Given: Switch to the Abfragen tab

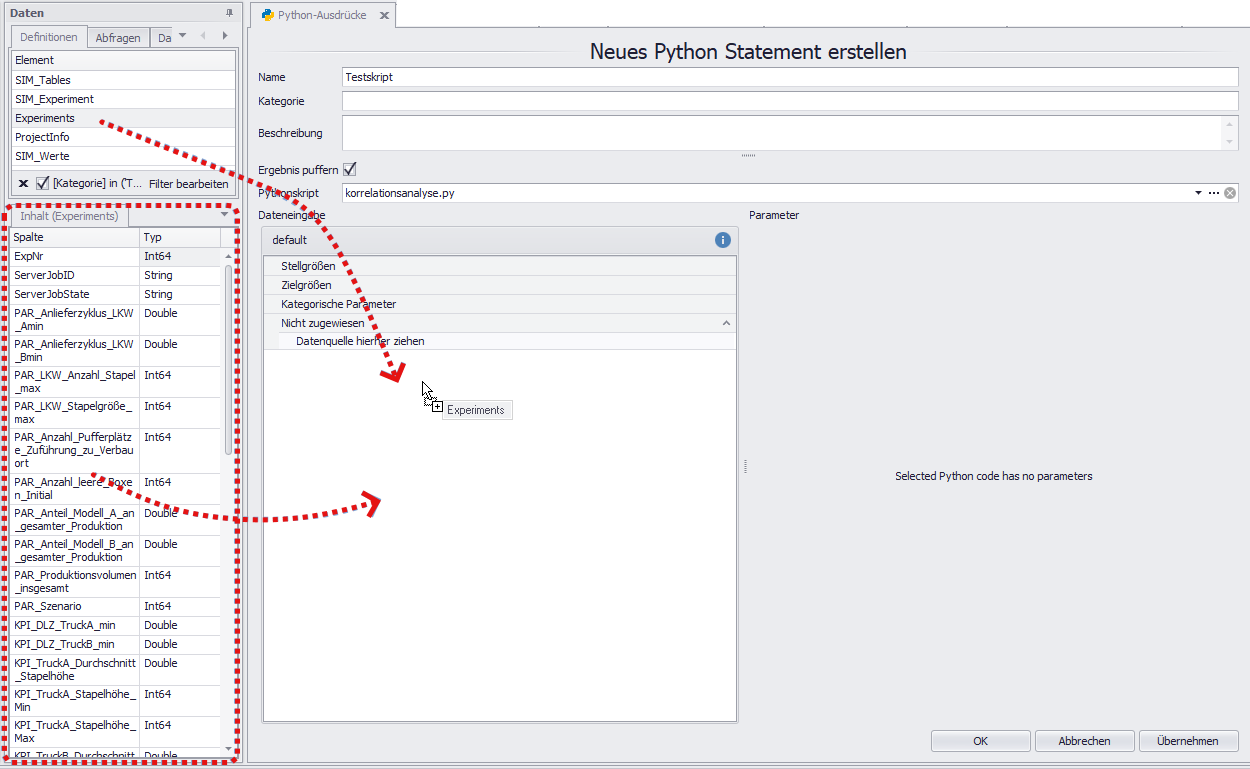Looking at the screenshot, I should [117, 36].
